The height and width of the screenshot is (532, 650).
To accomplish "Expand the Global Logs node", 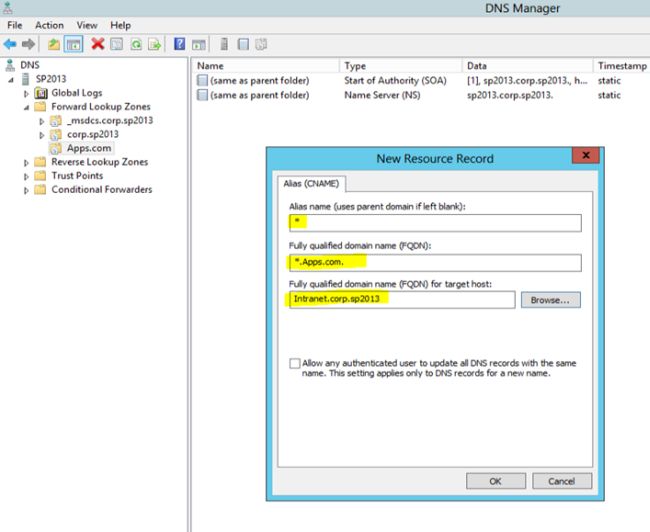I will click(26, 94).
